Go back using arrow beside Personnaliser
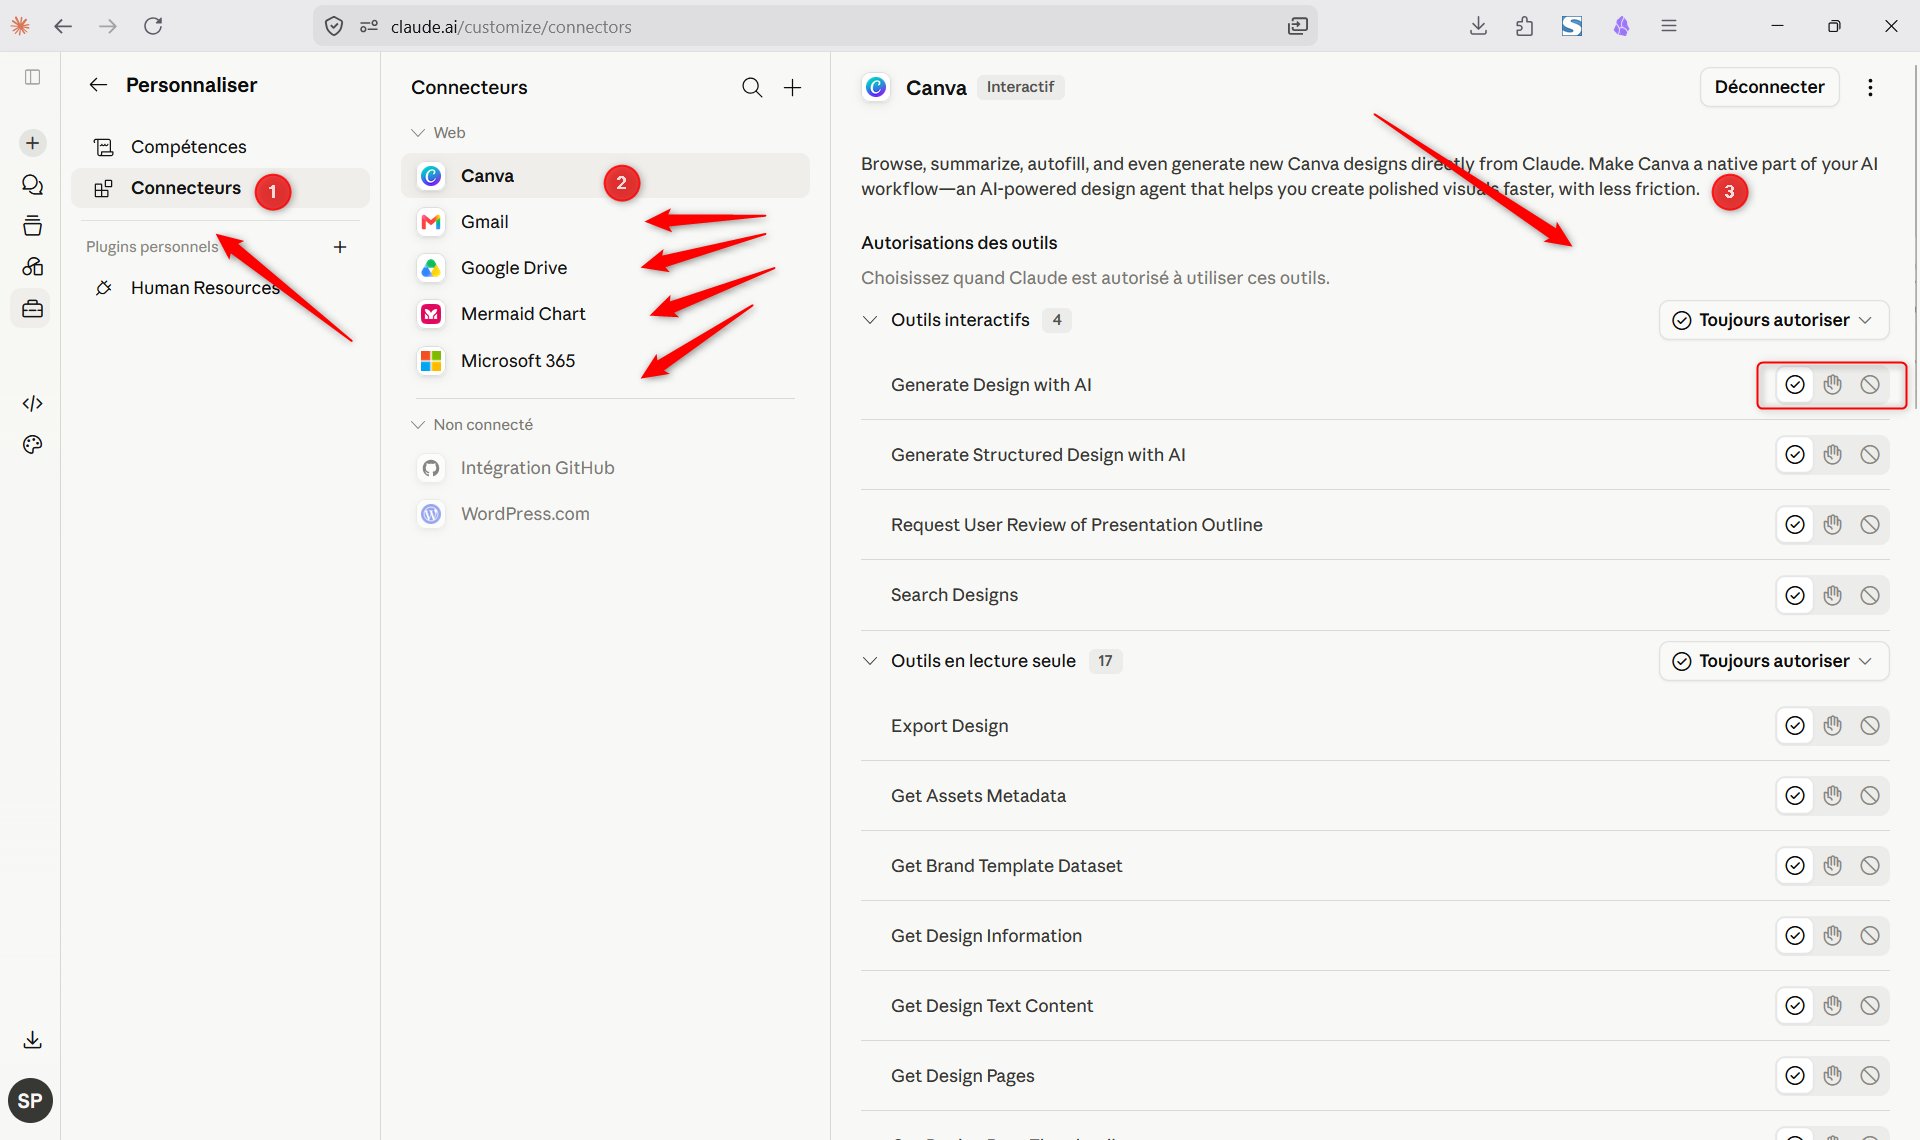 (x=98, y=85)
